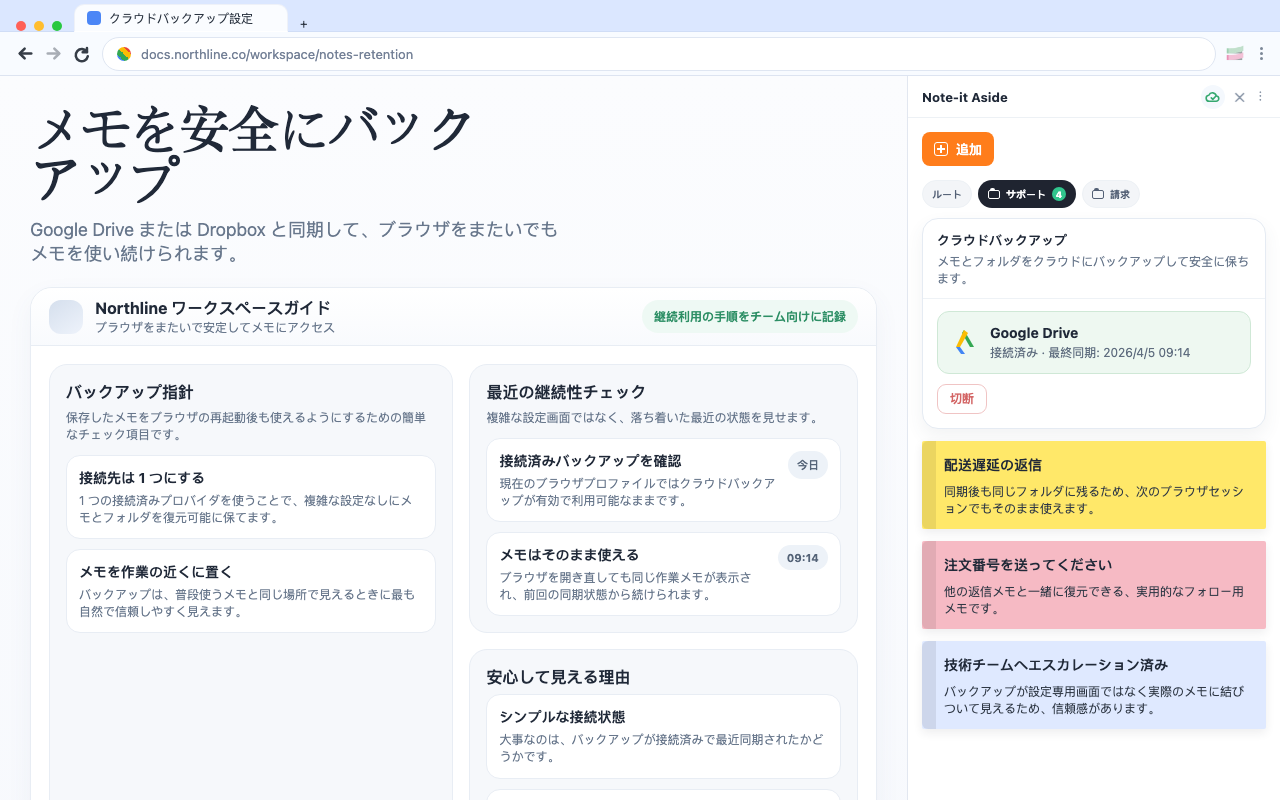
Task: Click inside the browser address bar
Action: coord(400,54)
